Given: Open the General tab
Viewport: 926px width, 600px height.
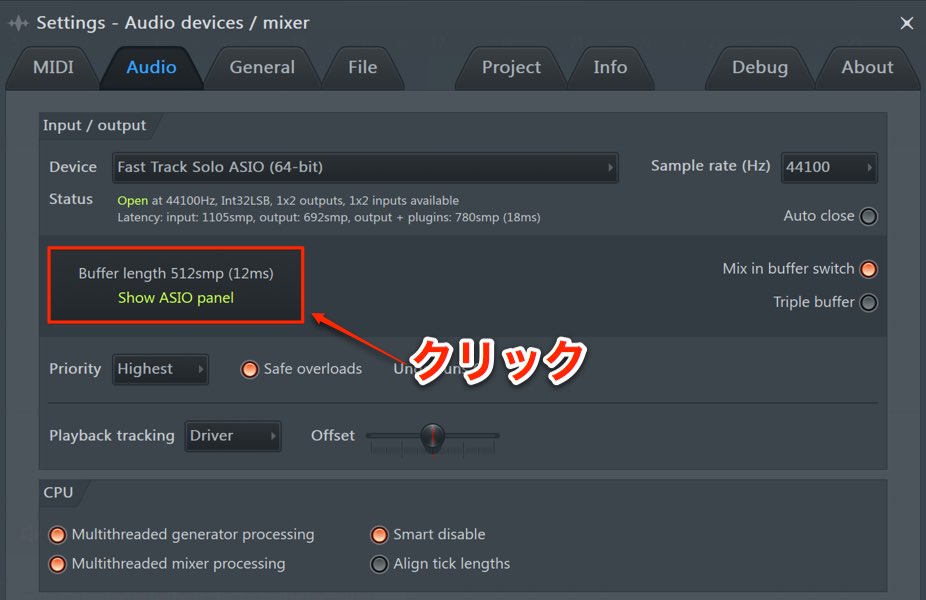Looking at the screenshot, I should click(x=262, y=67).
